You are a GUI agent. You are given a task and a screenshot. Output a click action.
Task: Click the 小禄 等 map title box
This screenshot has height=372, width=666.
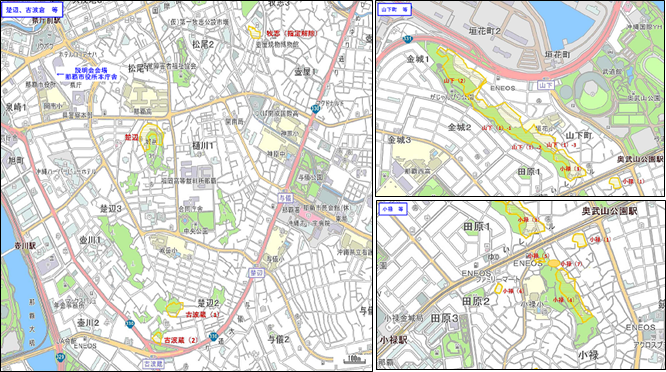click(392, 209)
